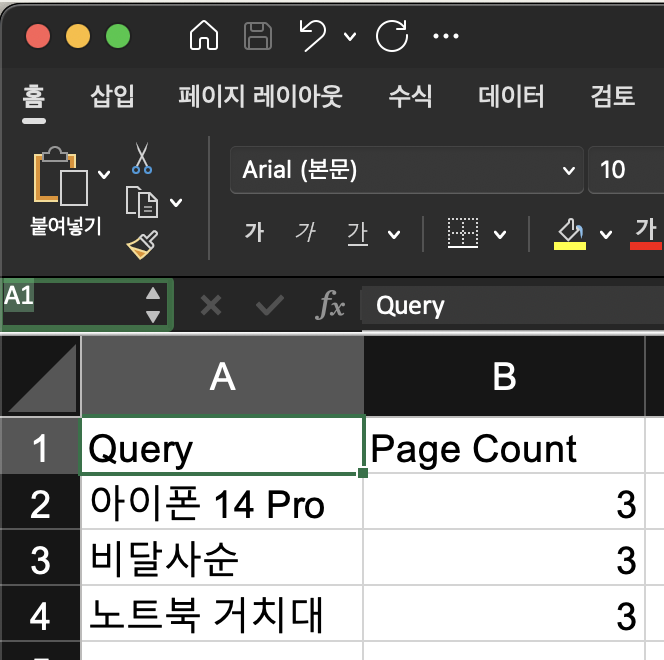The image size is (664, 660).
Task: Open the 삽입 ribbon tab
Action: [x=112, y=96]
